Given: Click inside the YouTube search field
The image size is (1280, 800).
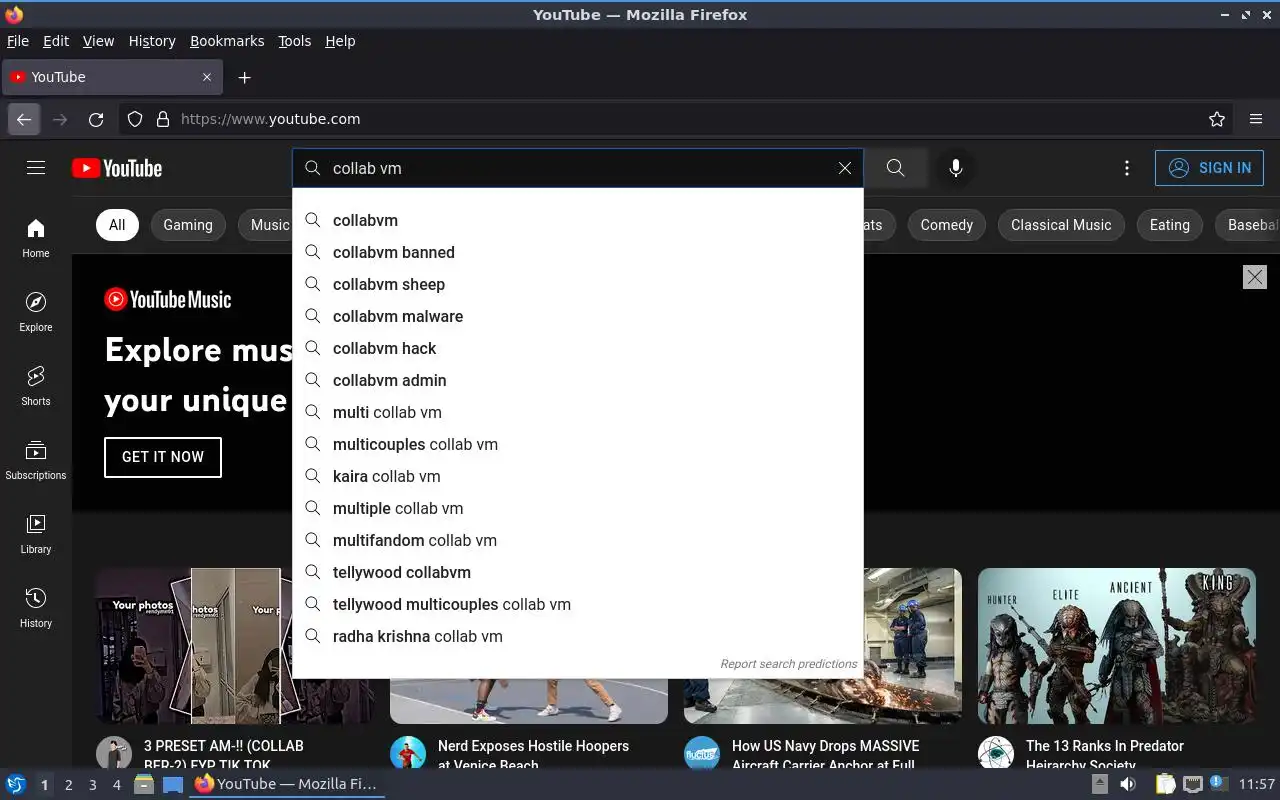Looking at the screenshot, I should pyautogui.click(x=580, y=168).
